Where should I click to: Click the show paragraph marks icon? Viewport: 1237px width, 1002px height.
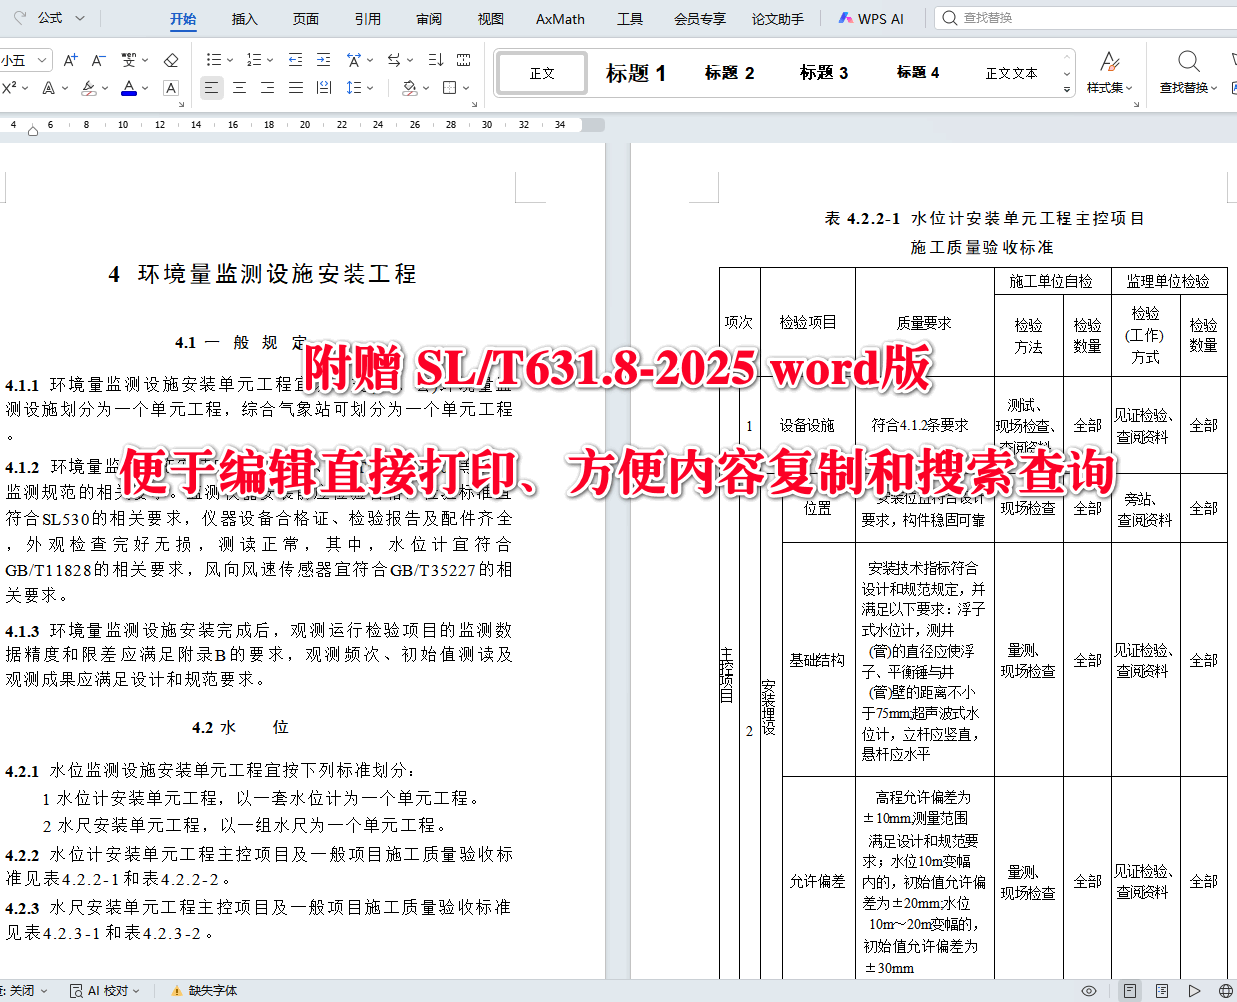[x=463, y=60]
